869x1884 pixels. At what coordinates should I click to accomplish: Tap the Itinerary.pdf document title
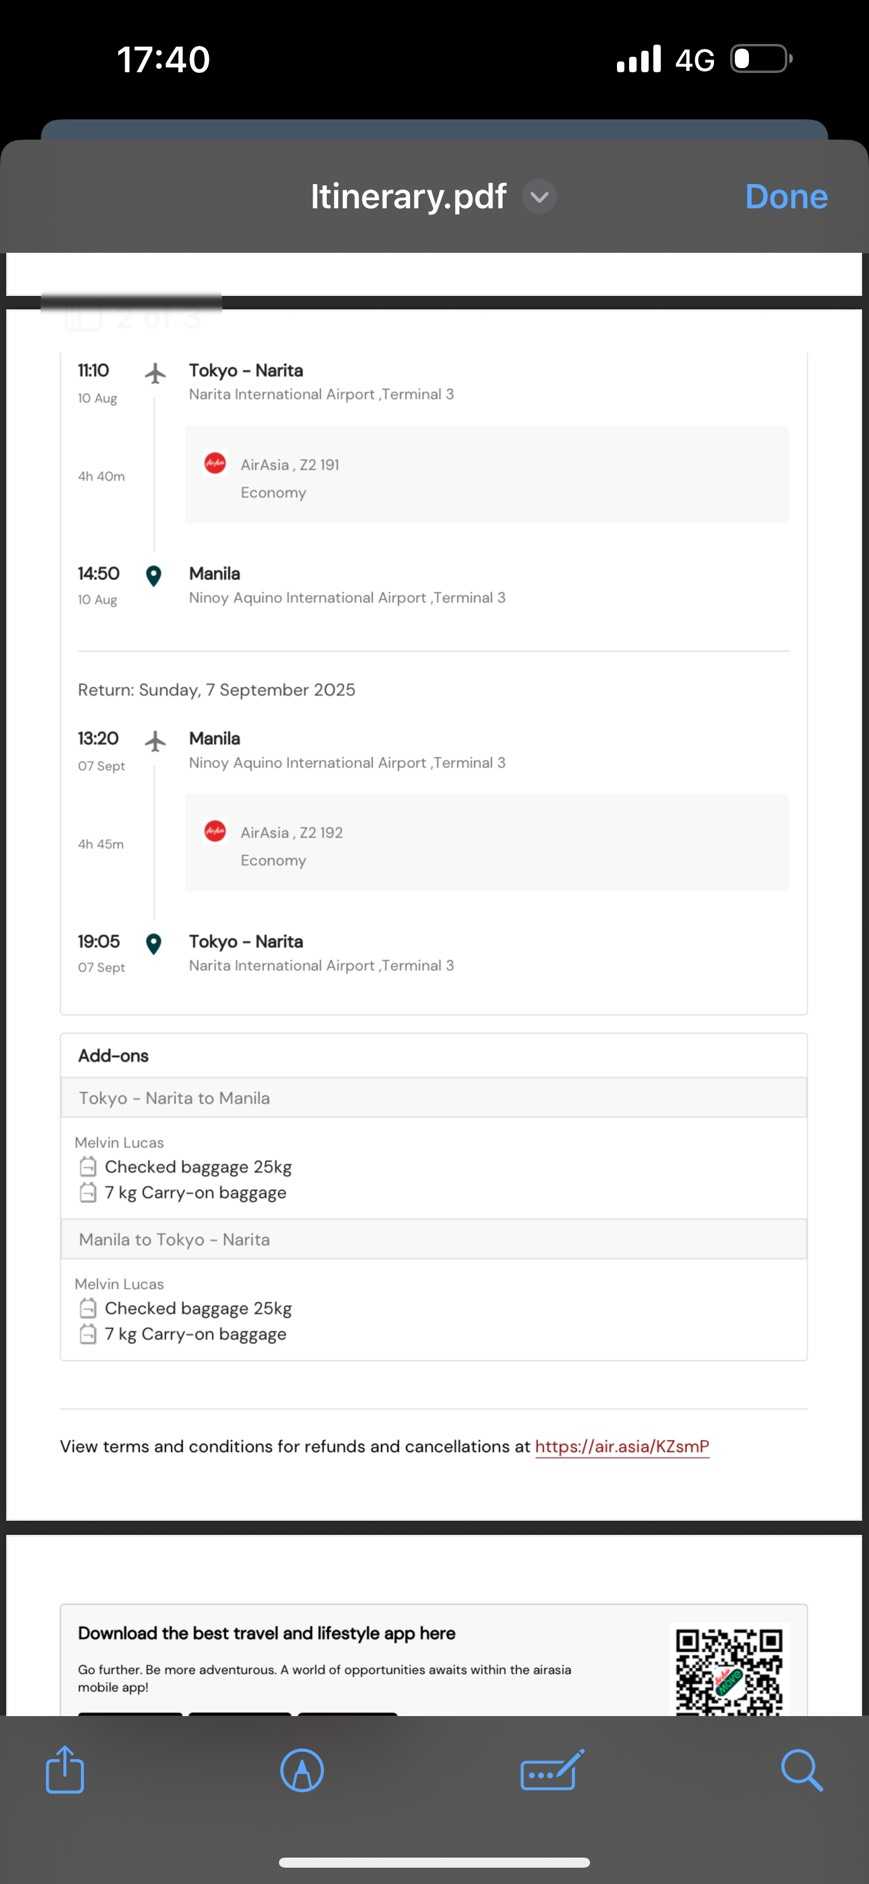pos(408,197)
